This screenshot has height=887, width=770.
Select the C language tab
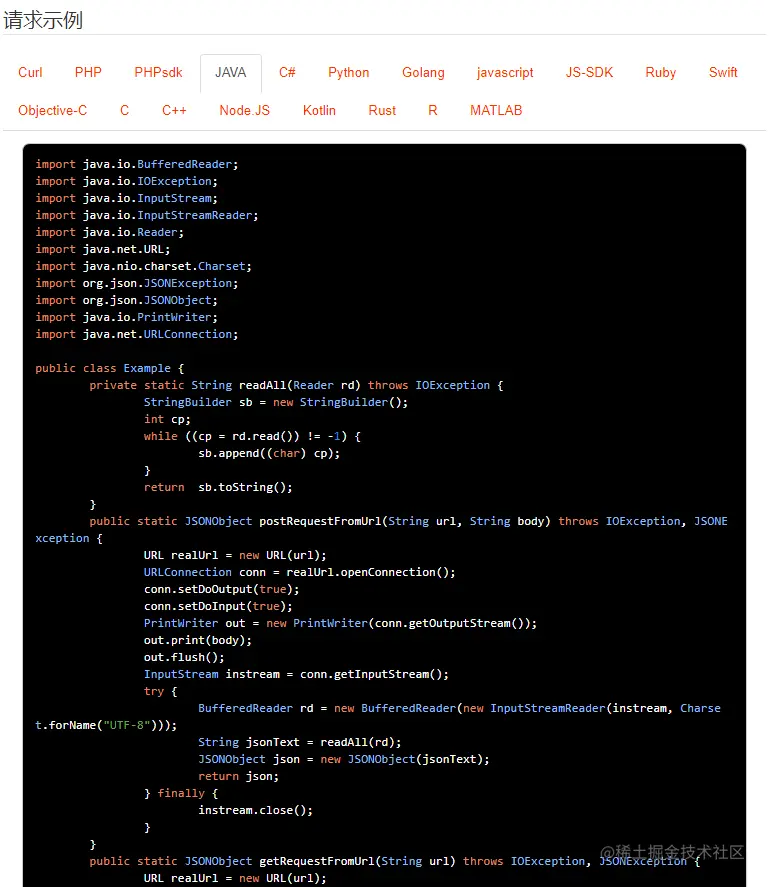coord(124,110)
